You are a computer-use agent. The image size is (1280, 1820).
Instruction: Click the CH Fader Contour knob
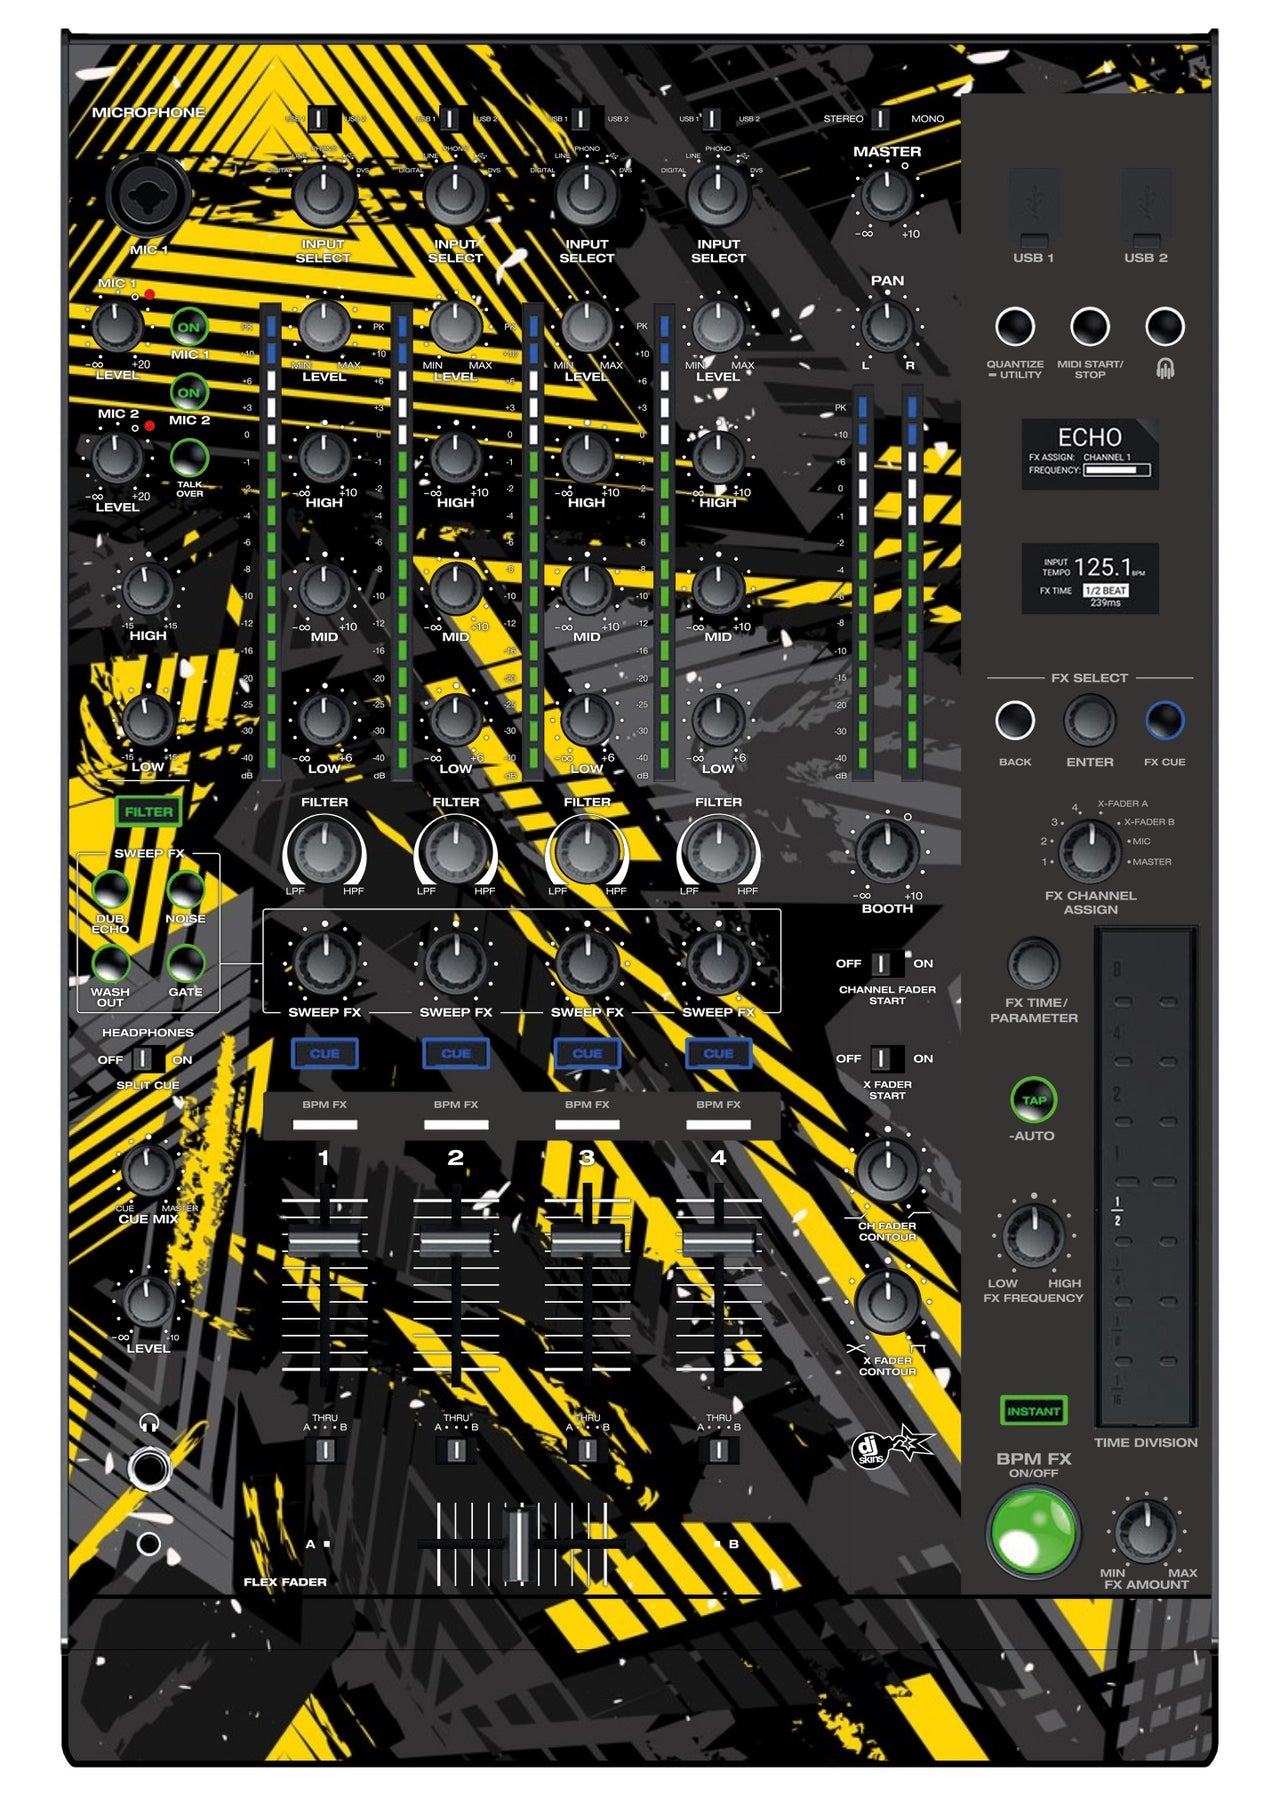click(x=887, y=1171)
